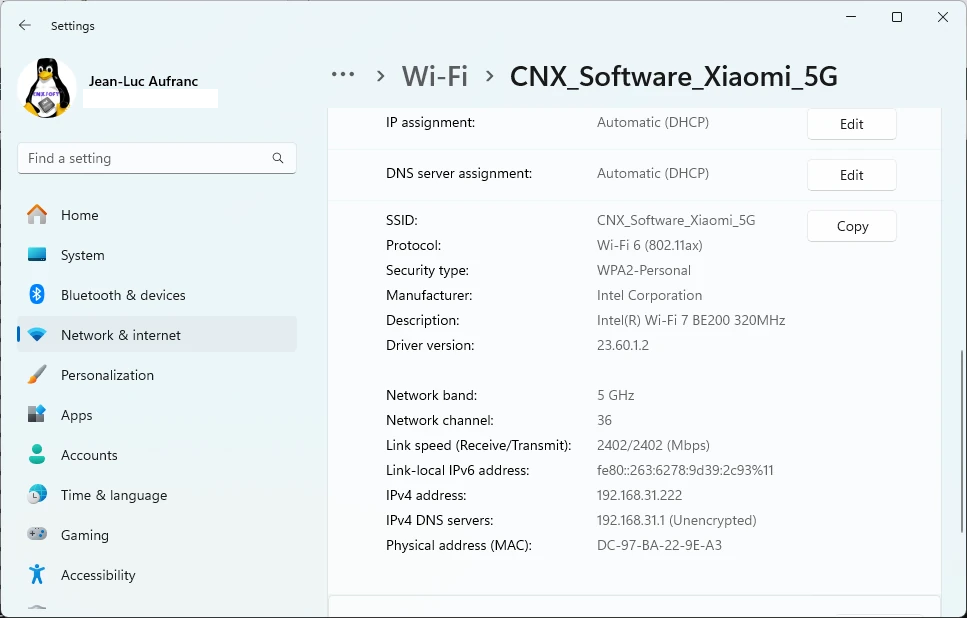Select MAC address DC-97-BA-22-9E-A3
This screenshot has height=618, width=967.
point(659,545)
